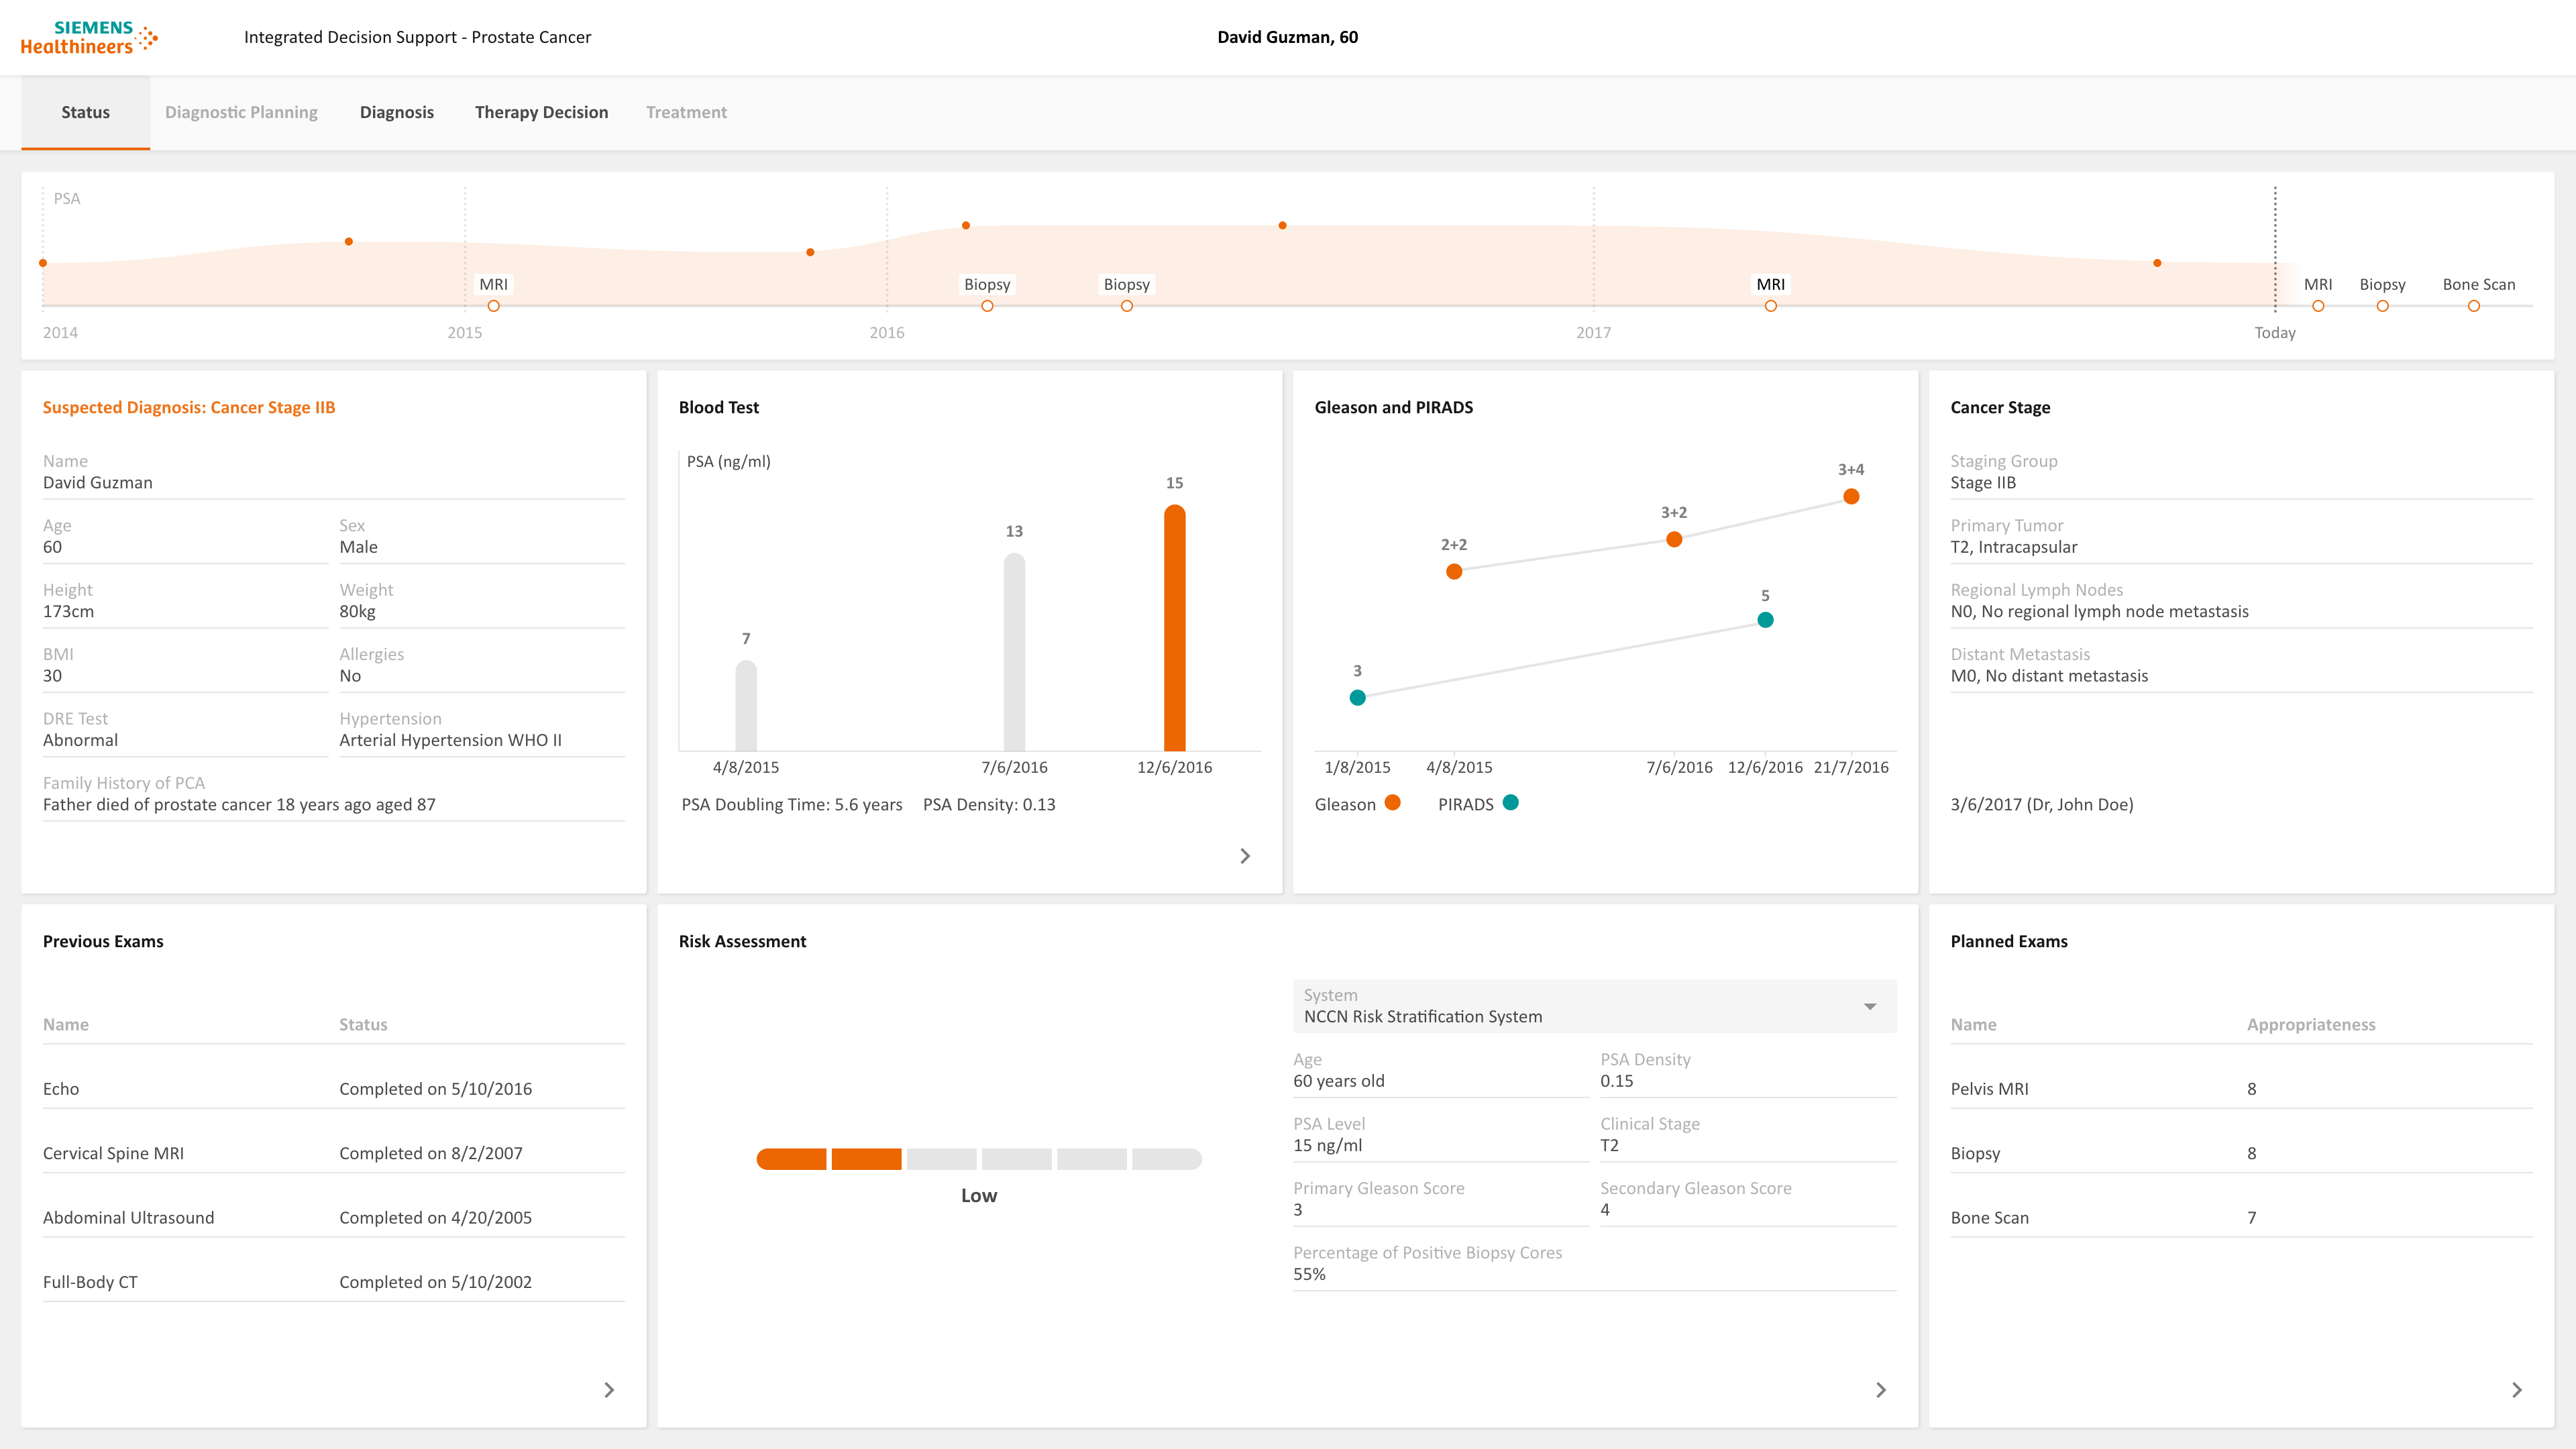
Task: Toggle PIRADS legend teal dot
Action: [1510, 802]
